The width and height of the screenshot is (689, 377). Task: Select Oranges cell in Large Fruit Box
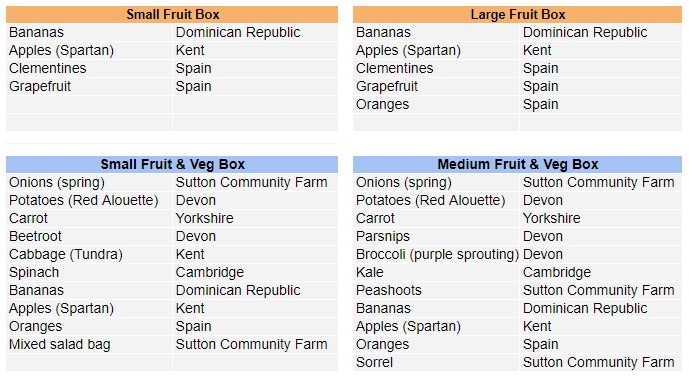click(436, 105)
